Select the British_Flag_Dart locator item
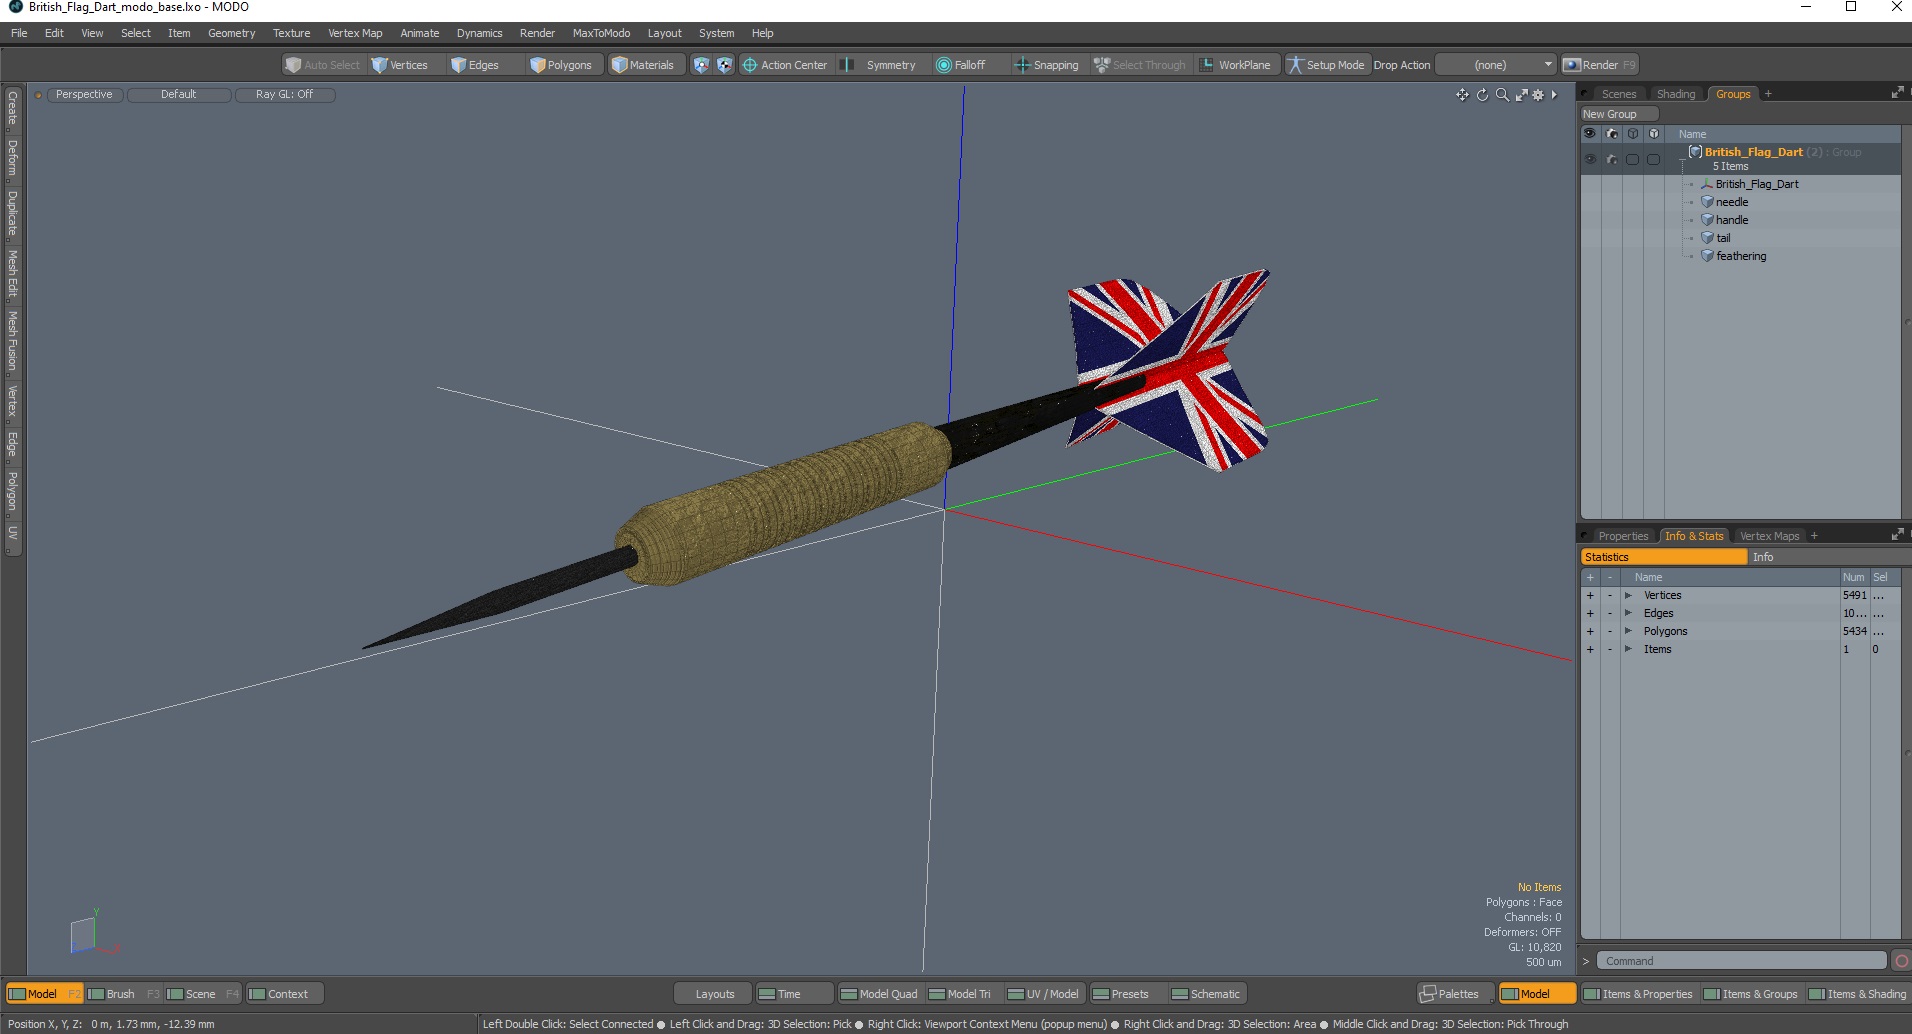 1756,184
